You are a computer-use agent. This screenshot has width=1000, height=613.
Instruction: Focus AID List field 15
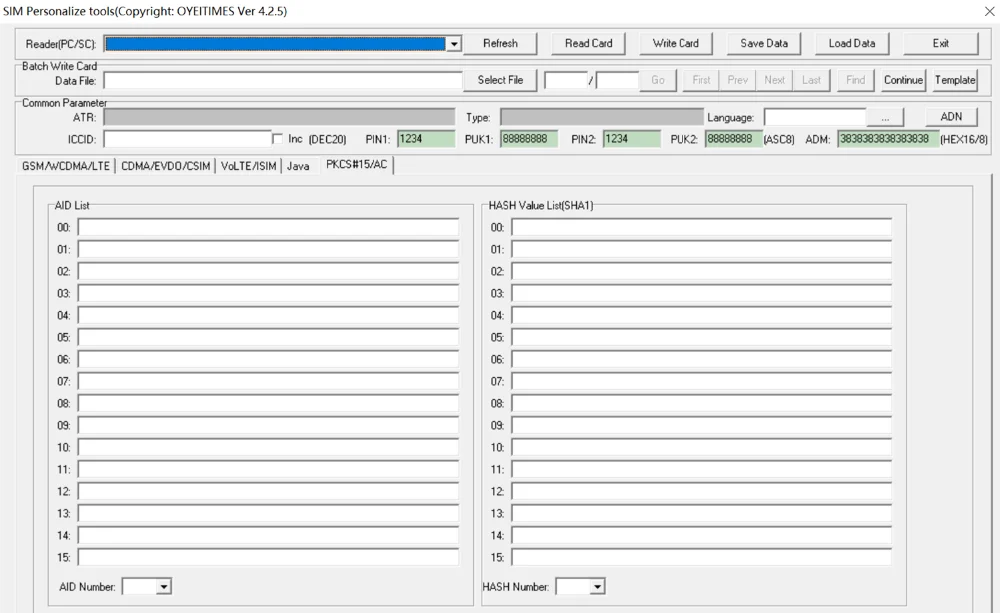point(268,558)
